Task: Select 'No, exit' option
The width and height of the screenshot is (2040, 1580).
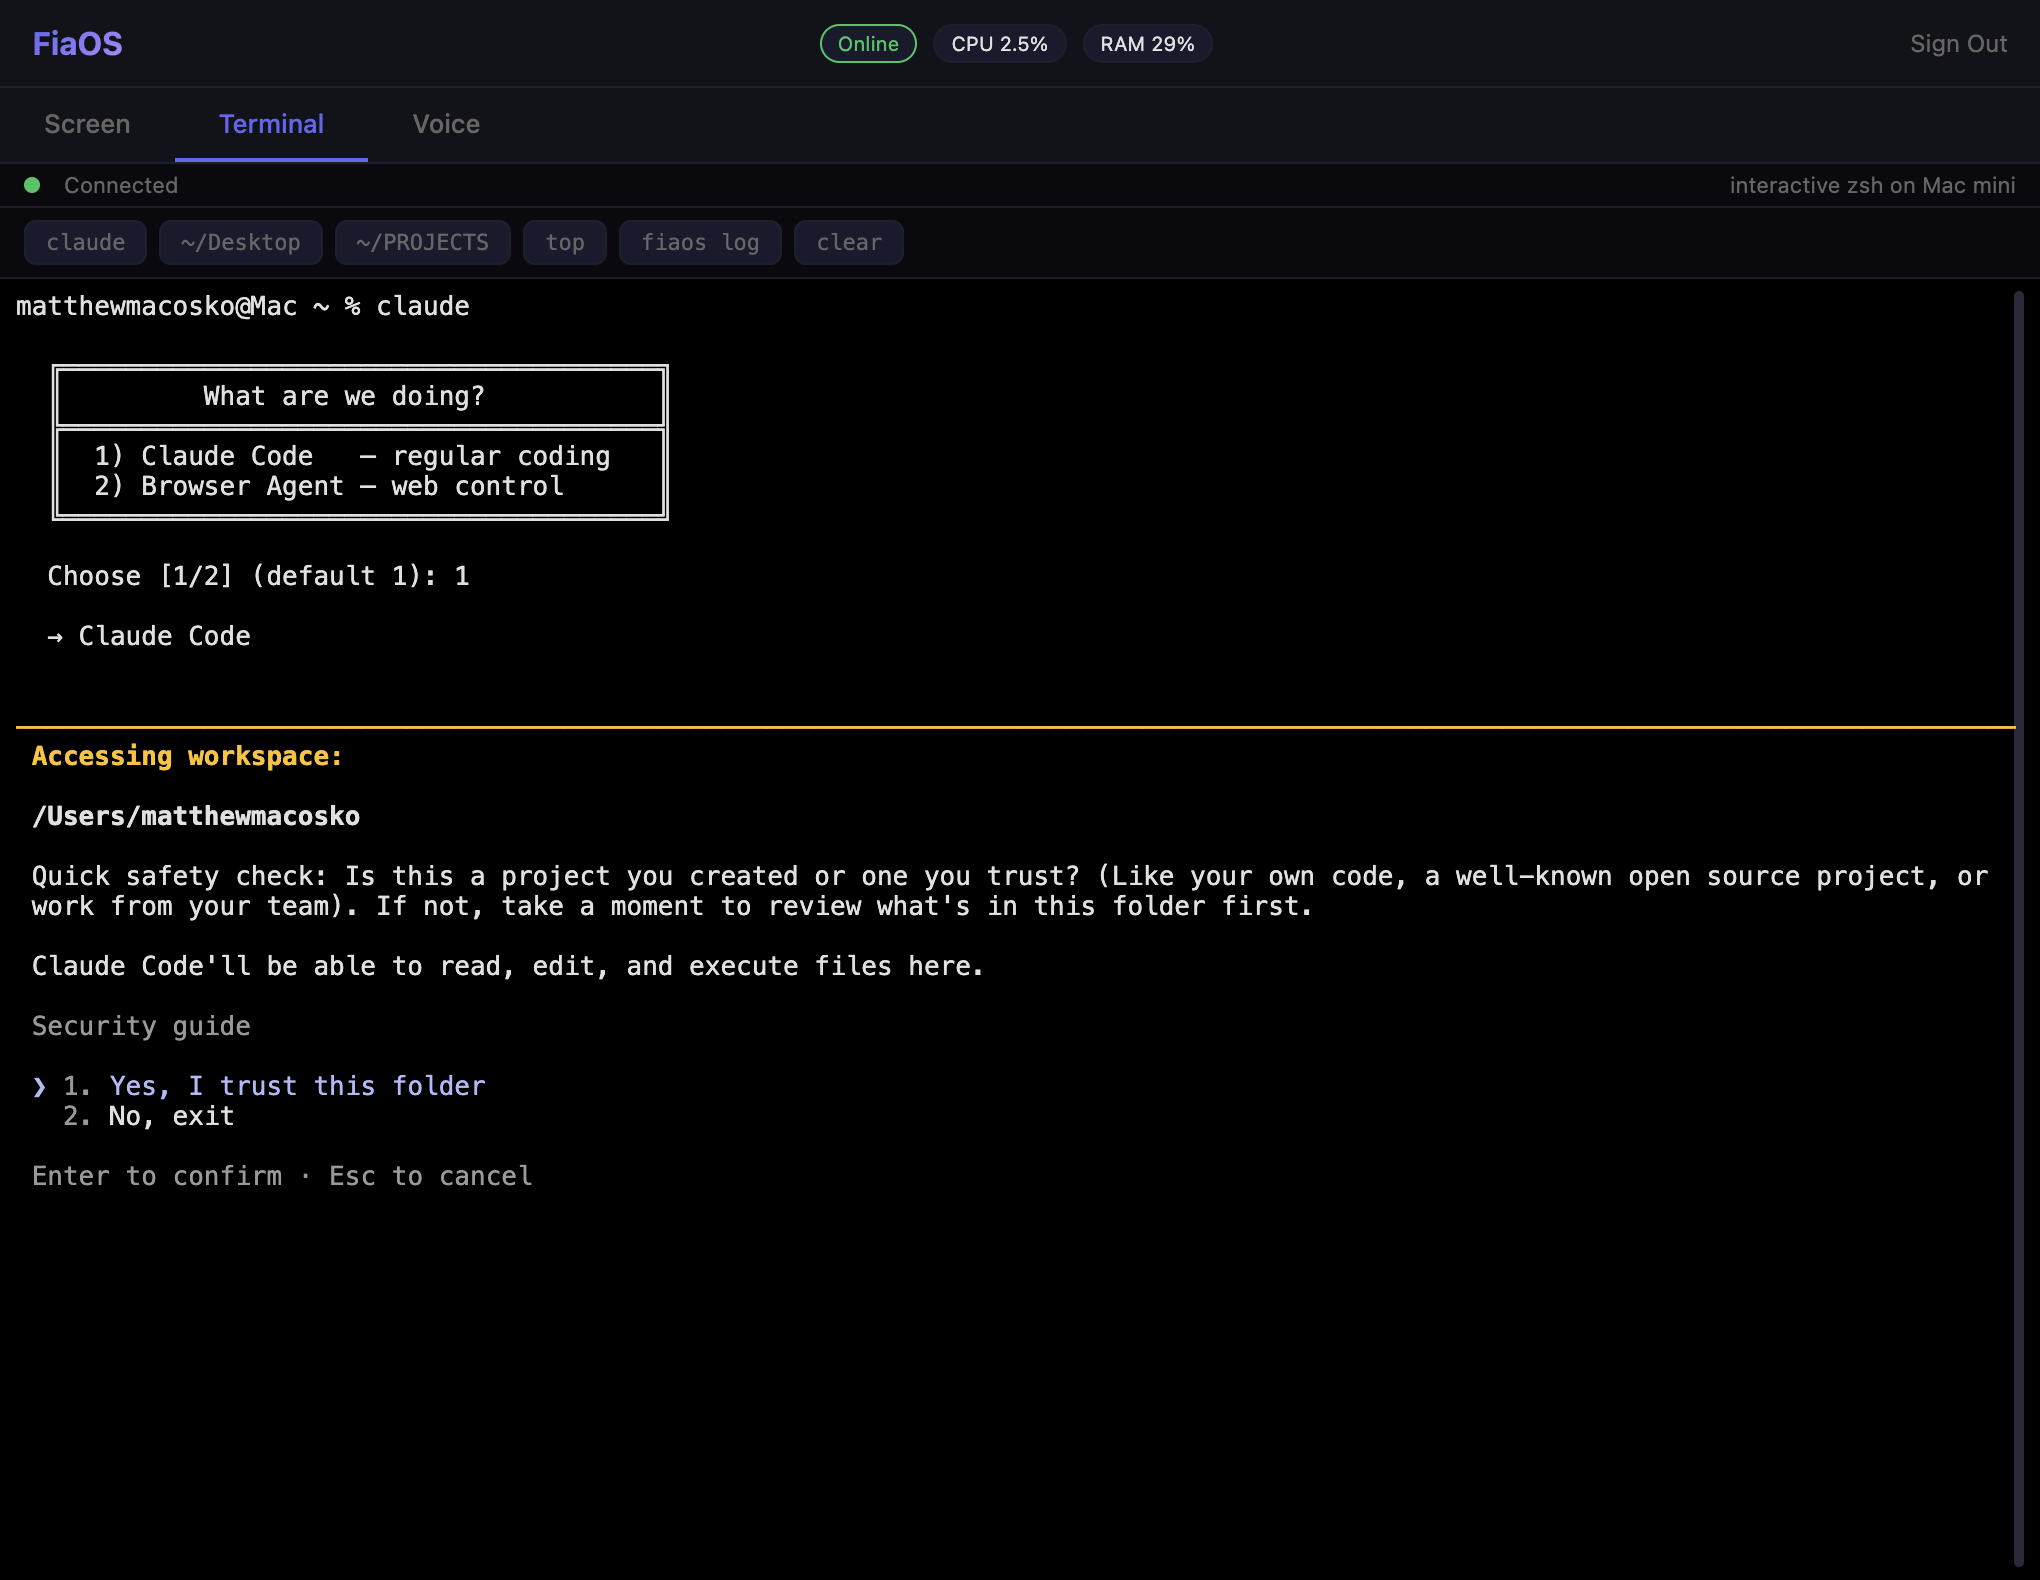Action: coord(171,1116)
